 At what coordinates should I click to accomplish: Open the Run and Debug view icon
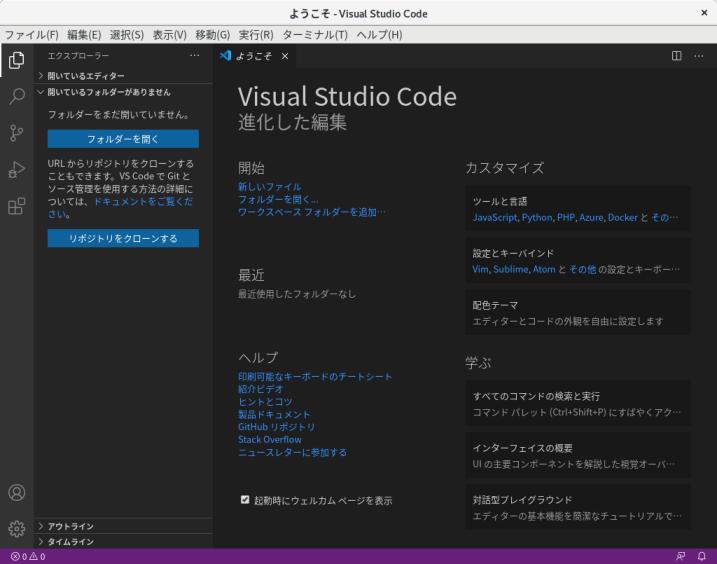pos(16,170)
